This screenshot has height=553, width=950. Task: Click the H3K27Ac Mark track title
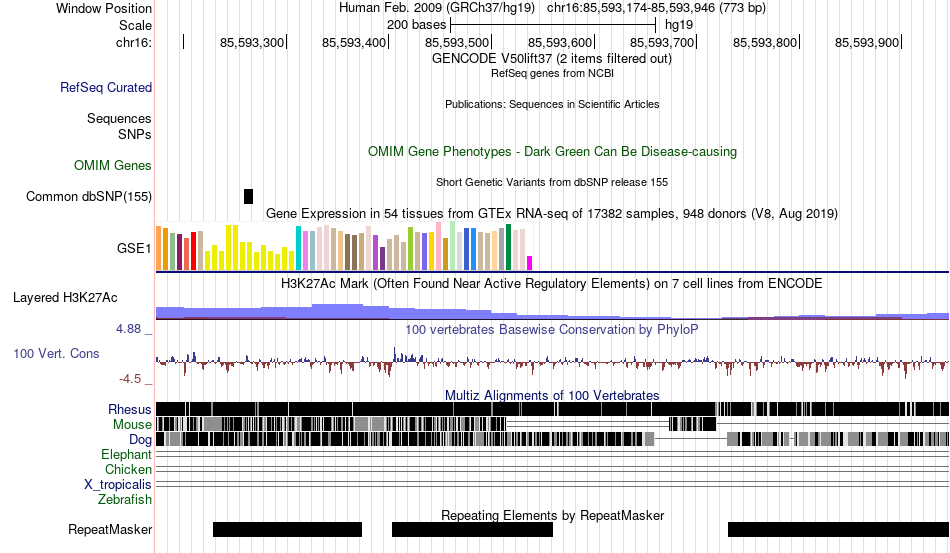pyautogui.click(x=551, y=283)
